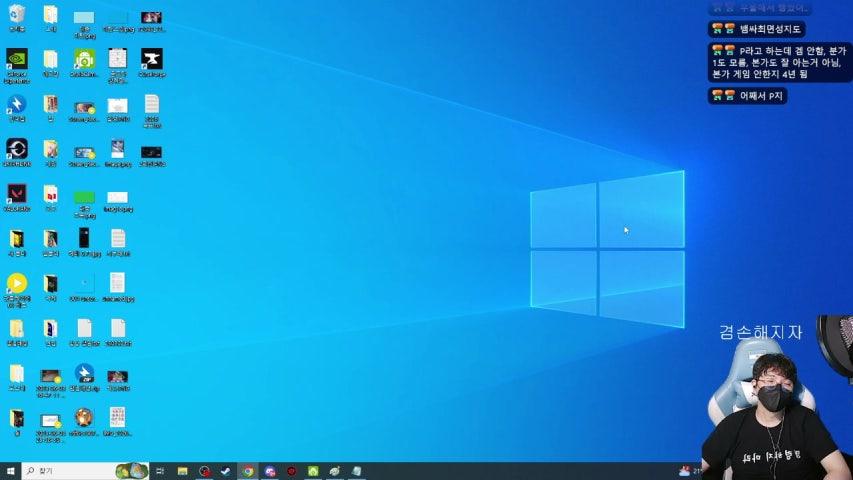Switch to Google Chrome on the taskbar
This screenshot has width=853, height=480.
point(248,471)
